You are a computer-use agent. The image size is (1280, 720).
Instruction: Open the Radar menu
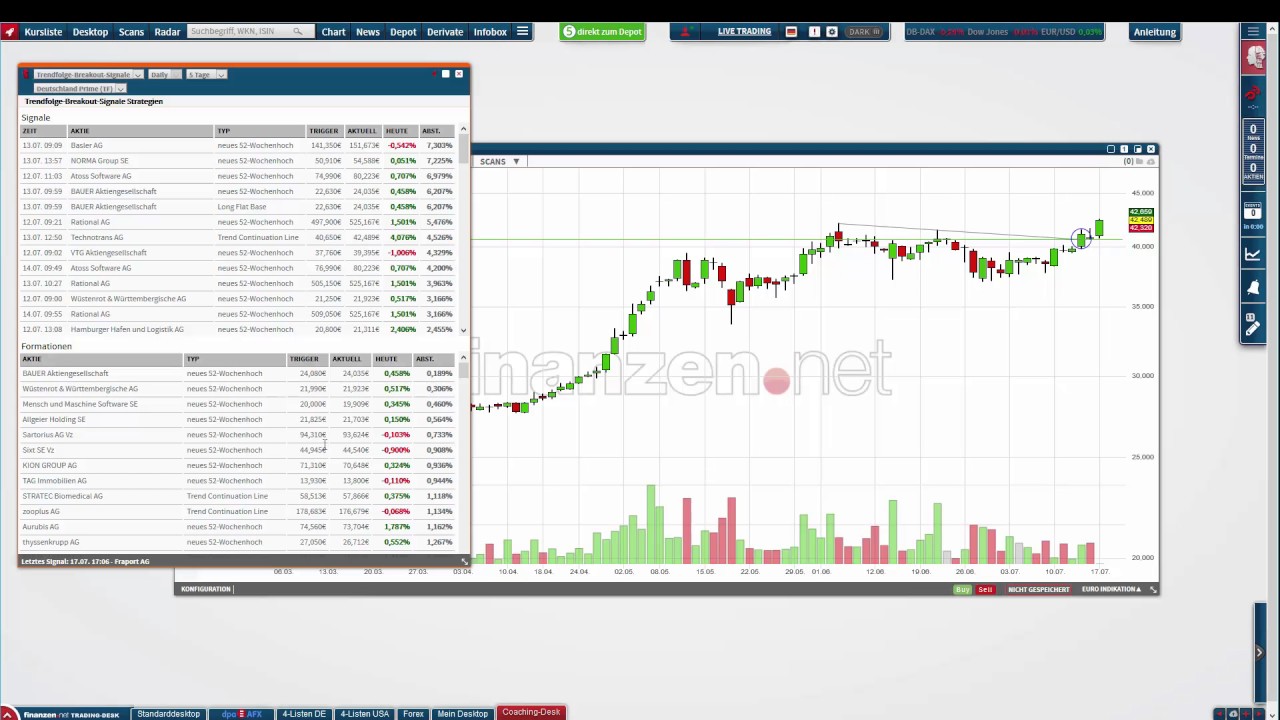(167, 32)
